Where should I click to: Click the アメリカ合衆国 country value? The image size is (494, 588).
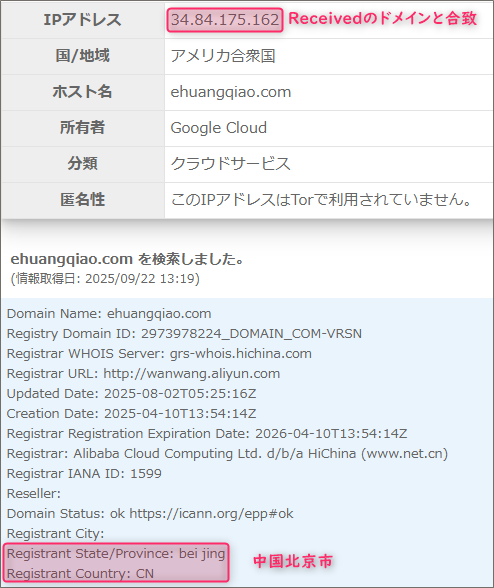tap(223, 56)
